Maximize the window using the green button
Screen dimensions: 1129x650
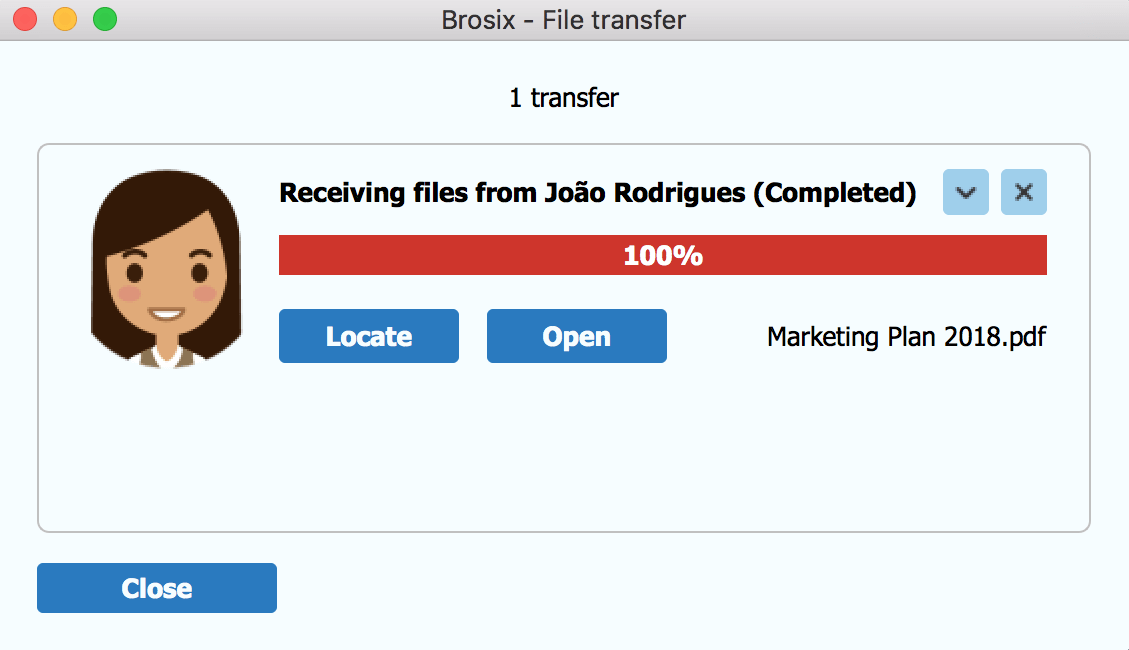point(105,19)
